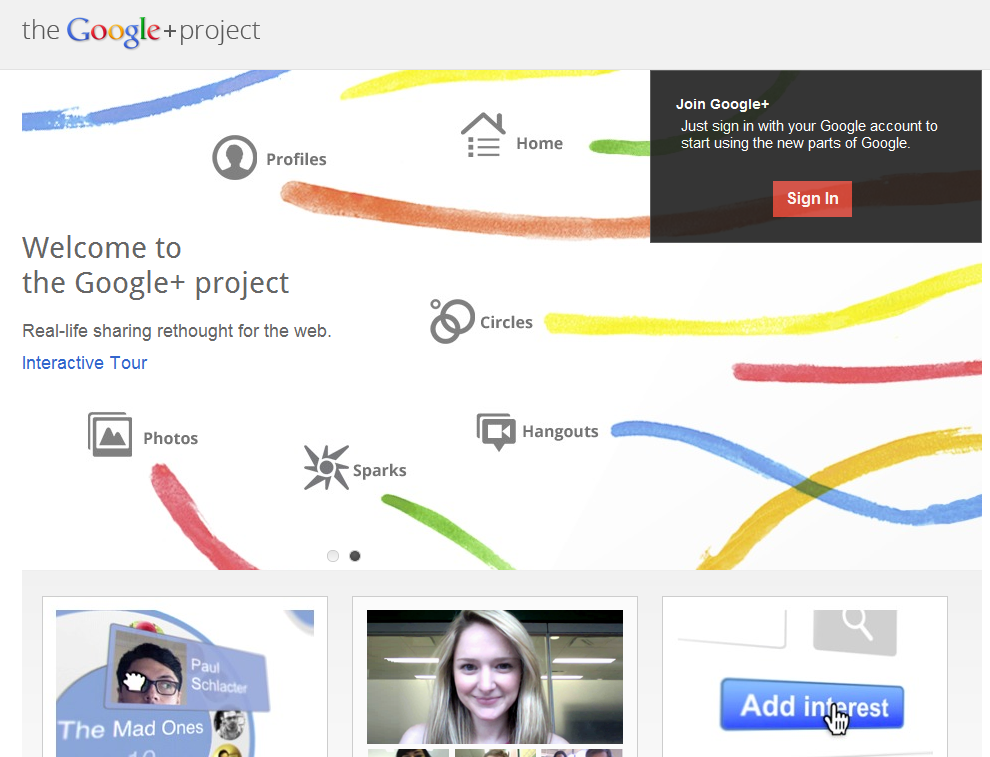The width and height of the screenshot is (990, 757).
Task: Follow the Interactive Tour link
Action: [x=85, y=362]
